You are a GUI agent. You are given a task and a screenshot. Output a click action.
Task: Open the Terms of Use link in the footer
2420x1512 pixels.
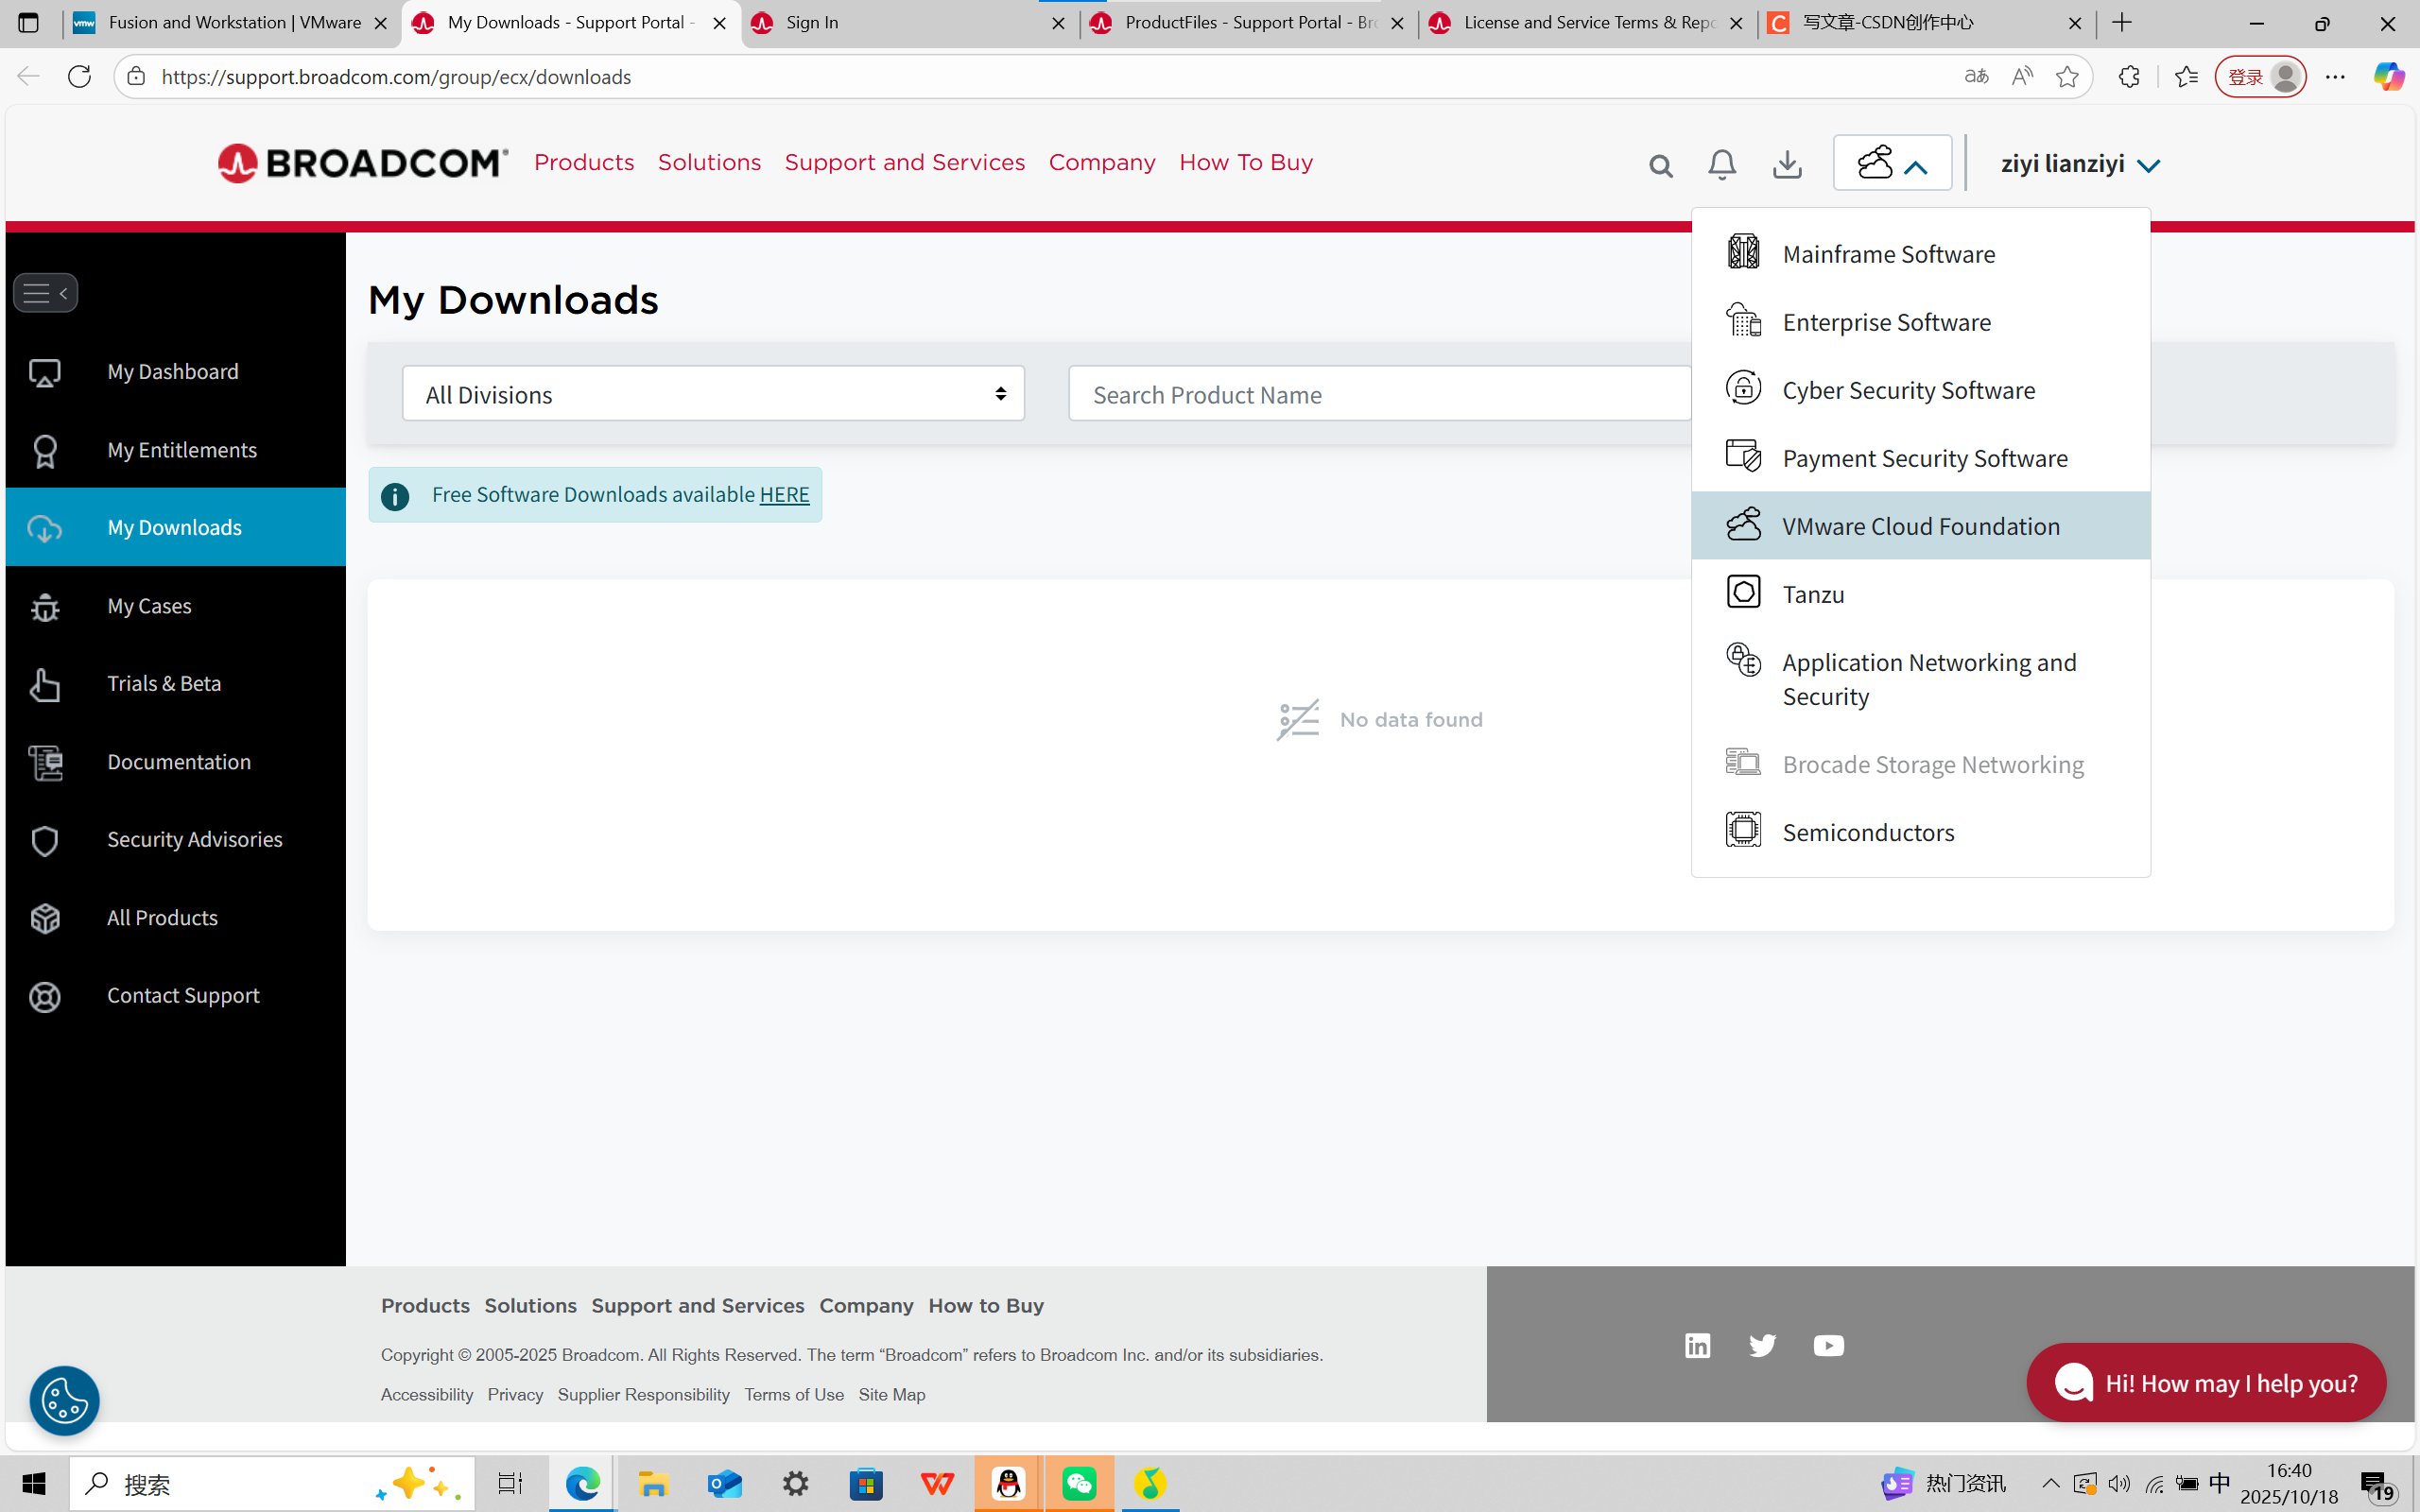793,1394
